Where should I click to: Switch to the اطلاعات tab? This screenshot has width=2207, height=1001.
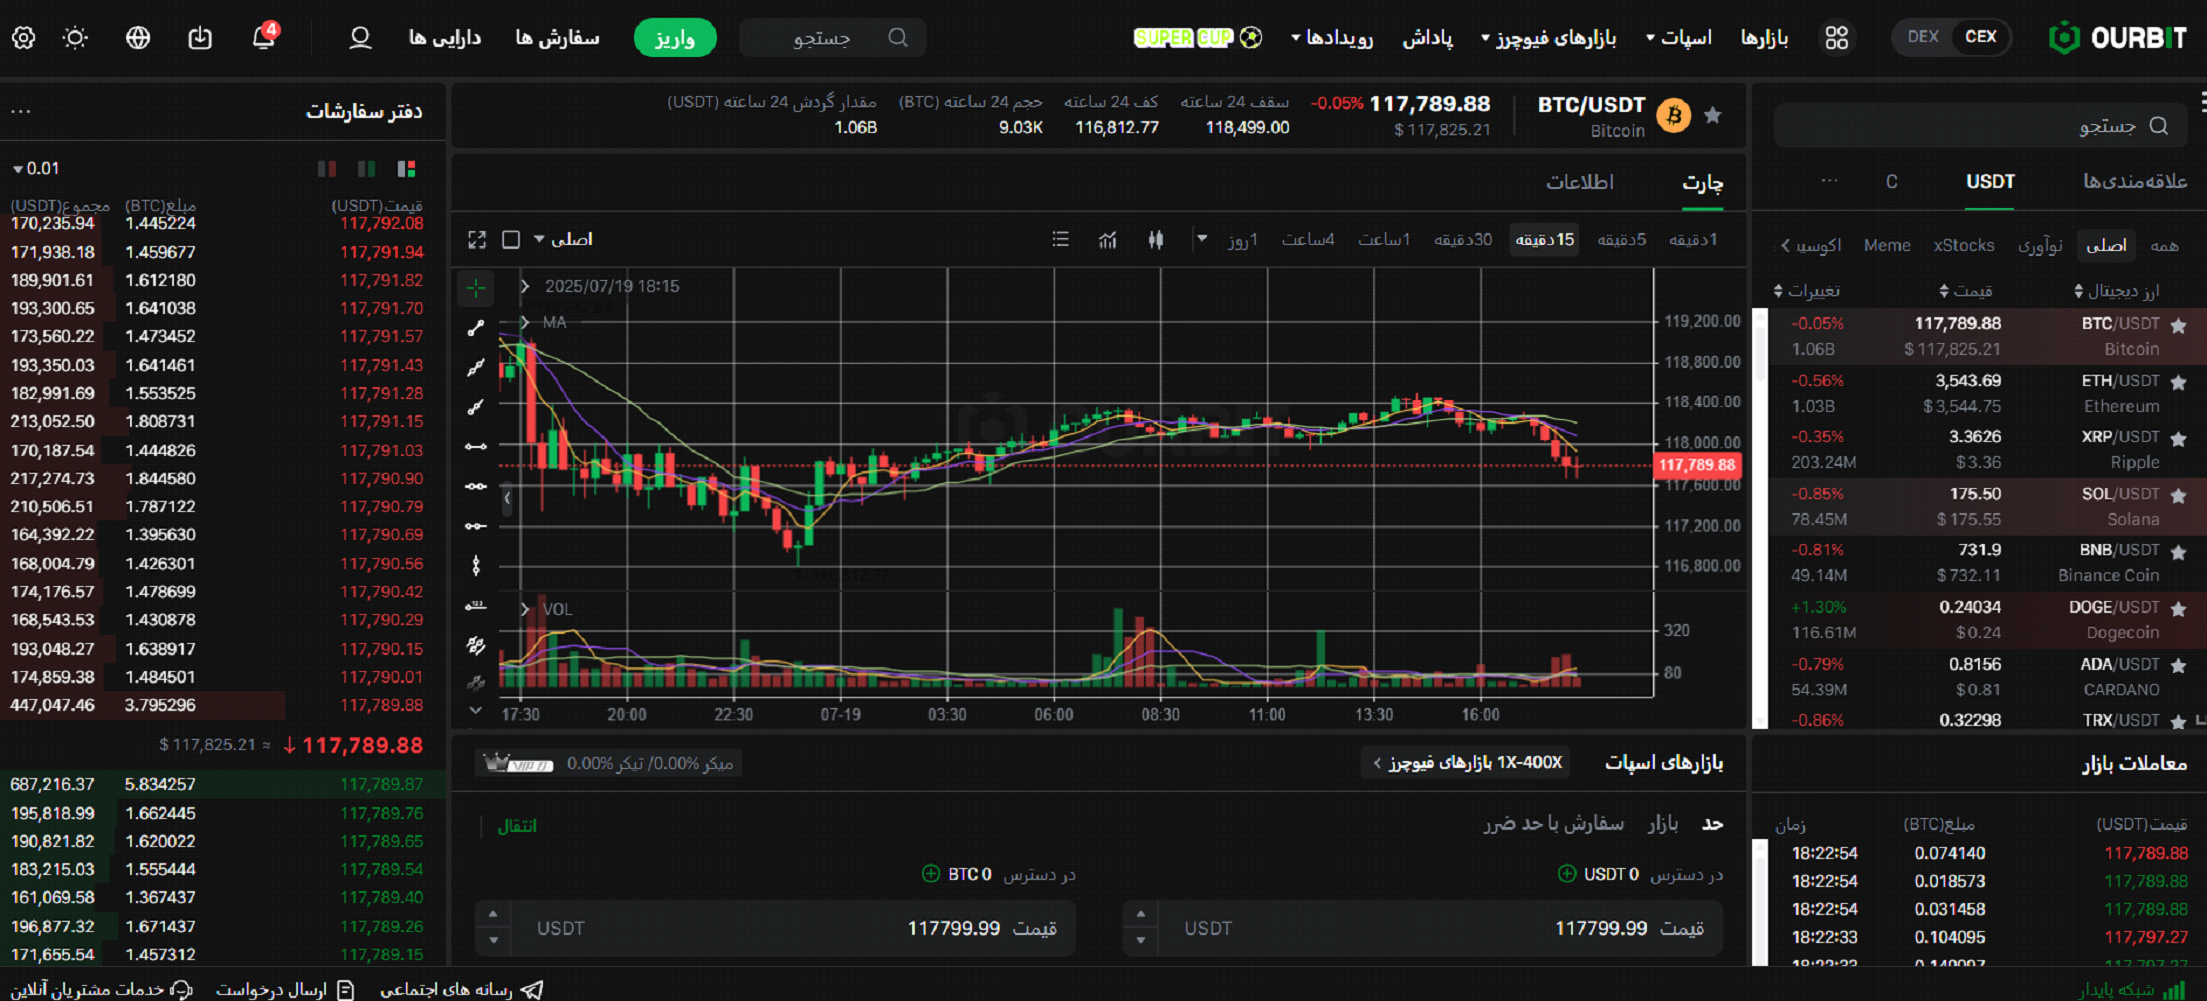click(1580, 182)
